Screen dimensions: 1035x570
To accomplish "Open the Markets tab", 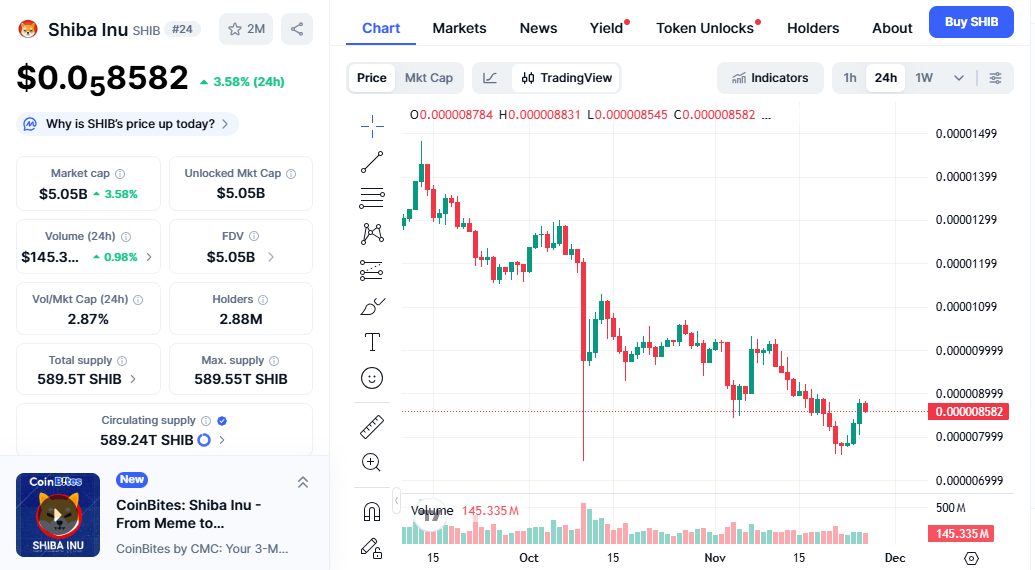I will pyautogui.click(x=459, y=28).
